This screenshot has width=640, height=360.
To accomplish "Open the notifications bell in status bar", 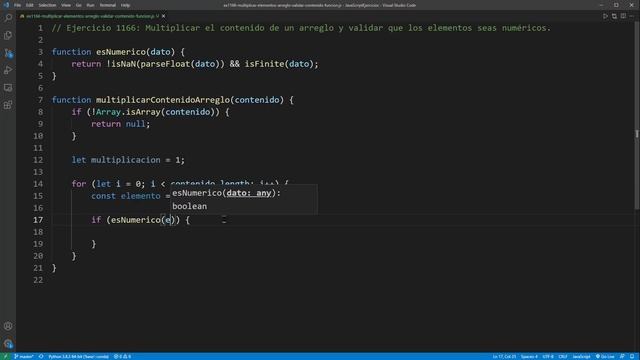I will [x=632, y=356].
